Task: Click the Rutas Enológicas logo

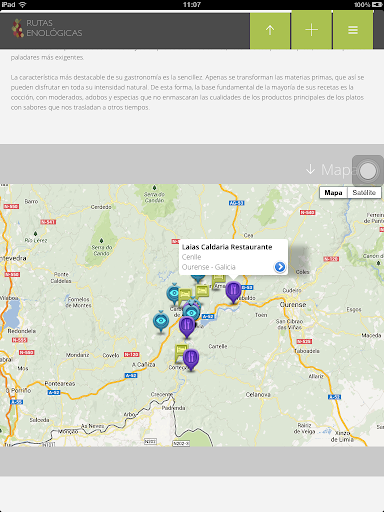Action: tap(47, 28)
